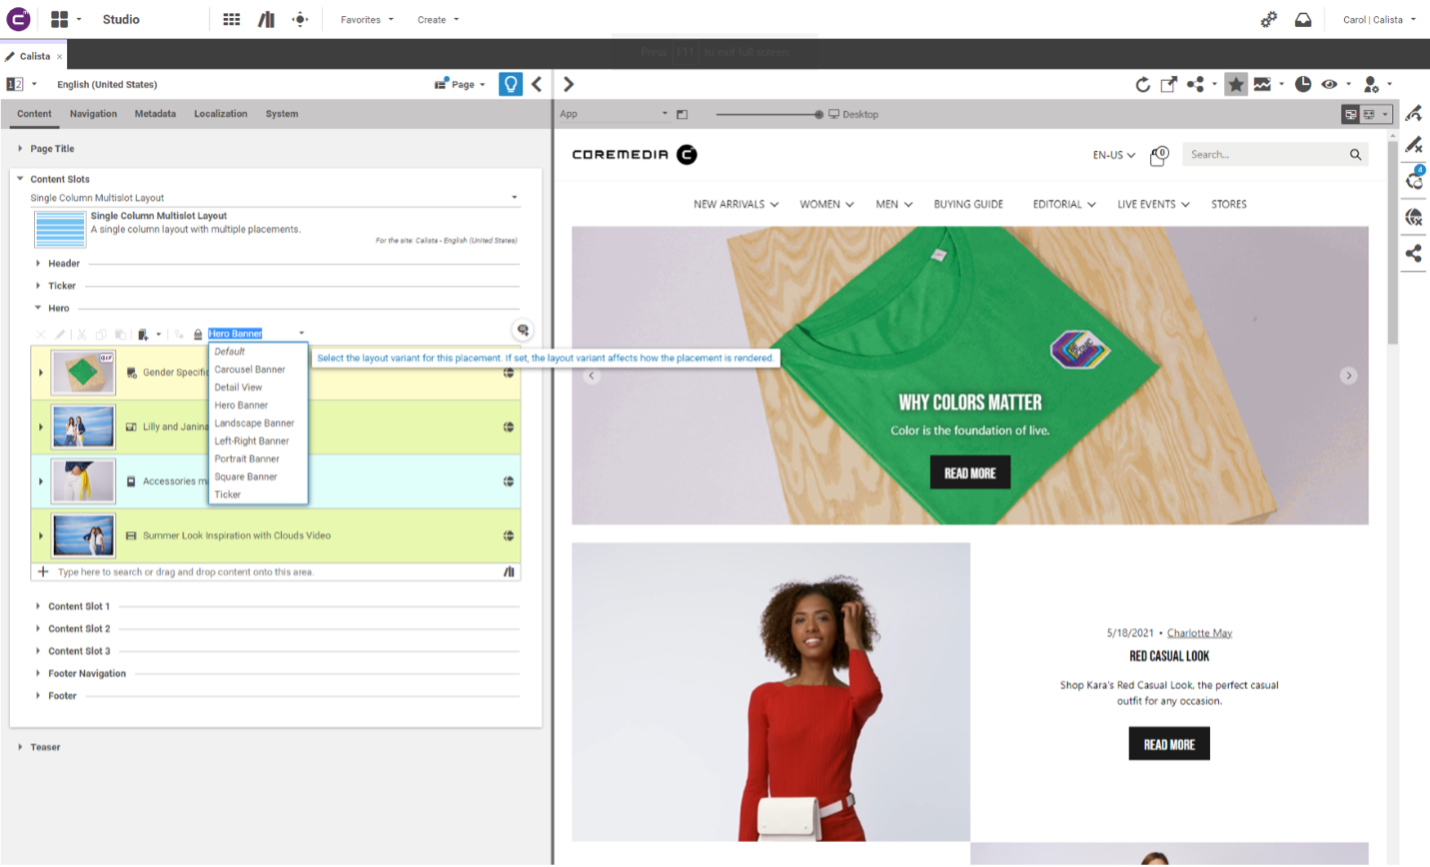Image resolution: width=1430 pixels, height=867 pixels.
Task: Switch to the Navigation tab
Action: click(x=93, y=114)
